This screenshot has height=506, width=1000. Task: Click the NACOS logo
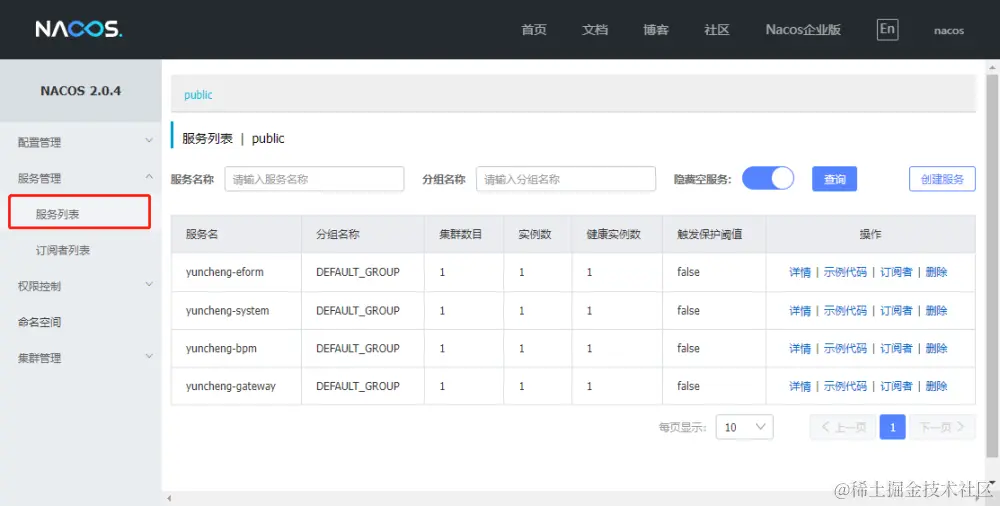78,29
